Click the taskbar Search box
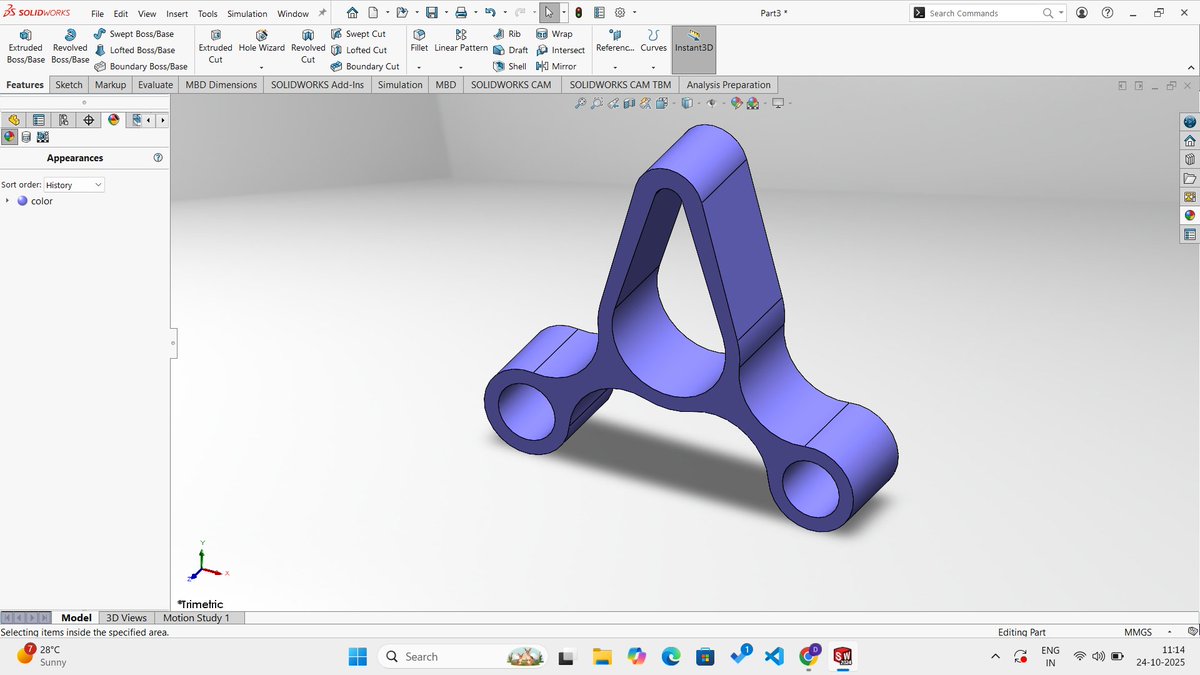Screen dimensions: 1200x675 [x=463, y=656]
